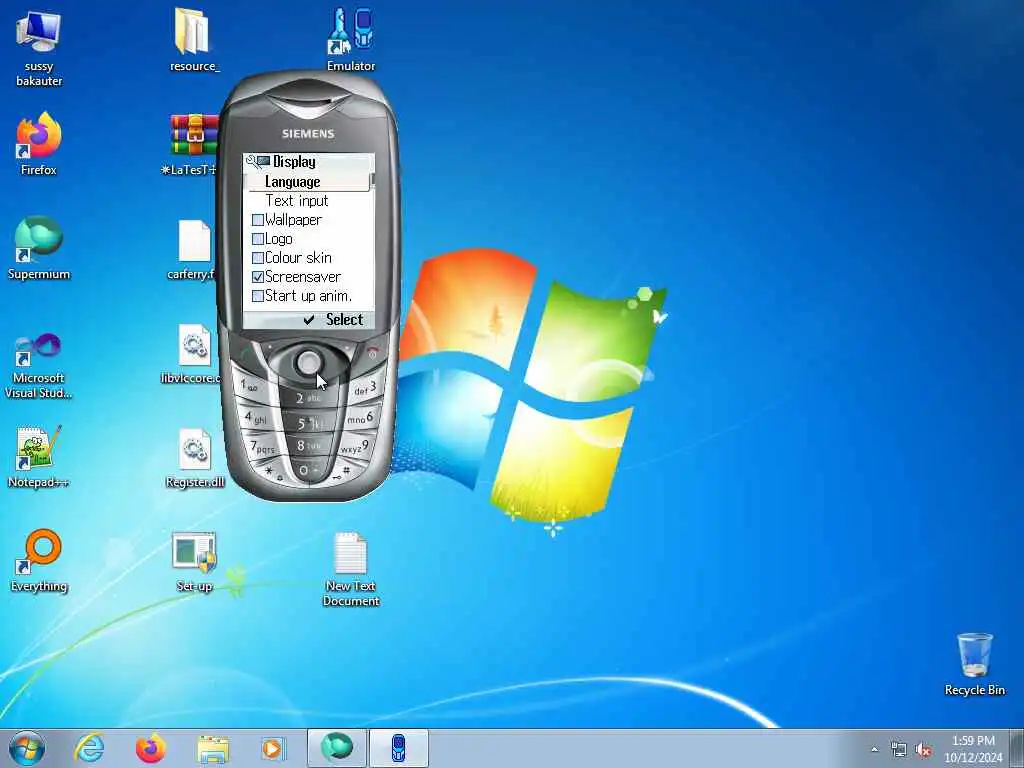Uncheck the Screensaver checkbox
Viewport: 1024px width, 768px height.
[x=258, y=277]
